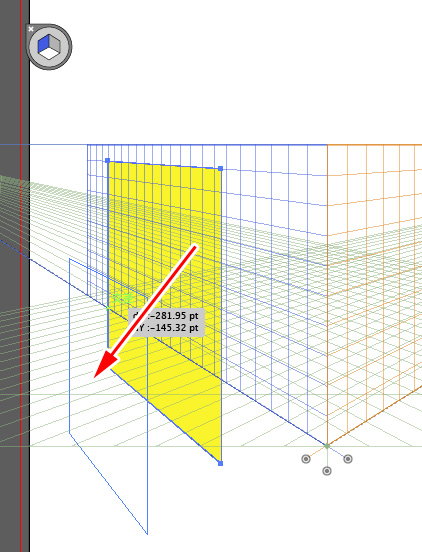
Task: Close the plane switching widget
Action: [31, 29]
